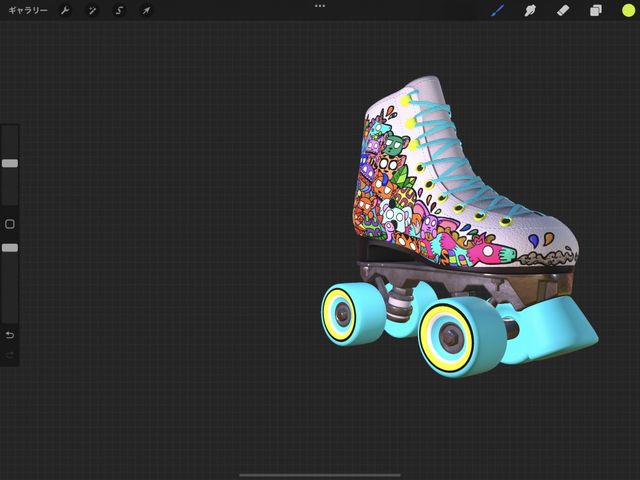Image resolution: width=640 pixels, height=480 pixels.
Task: Open the Actions wrench menu
Action: [x=65, y=11]
